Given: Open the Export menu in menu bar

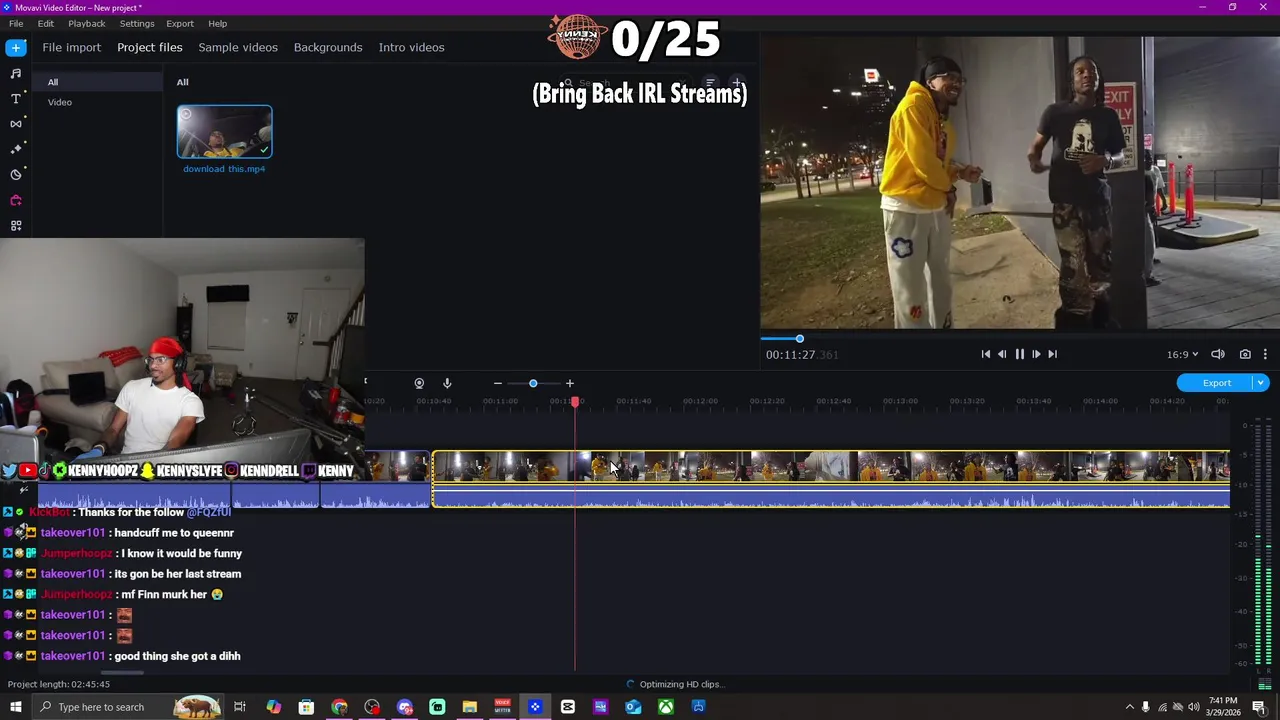Looking at the screenshot, I should pyautogui.click(x=180, y=23).
